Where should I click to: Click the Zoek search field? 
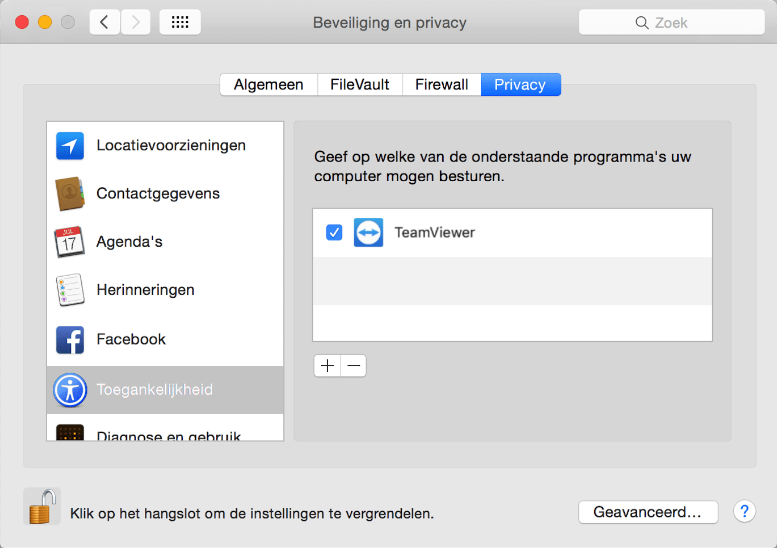click(x=670, y=22)
